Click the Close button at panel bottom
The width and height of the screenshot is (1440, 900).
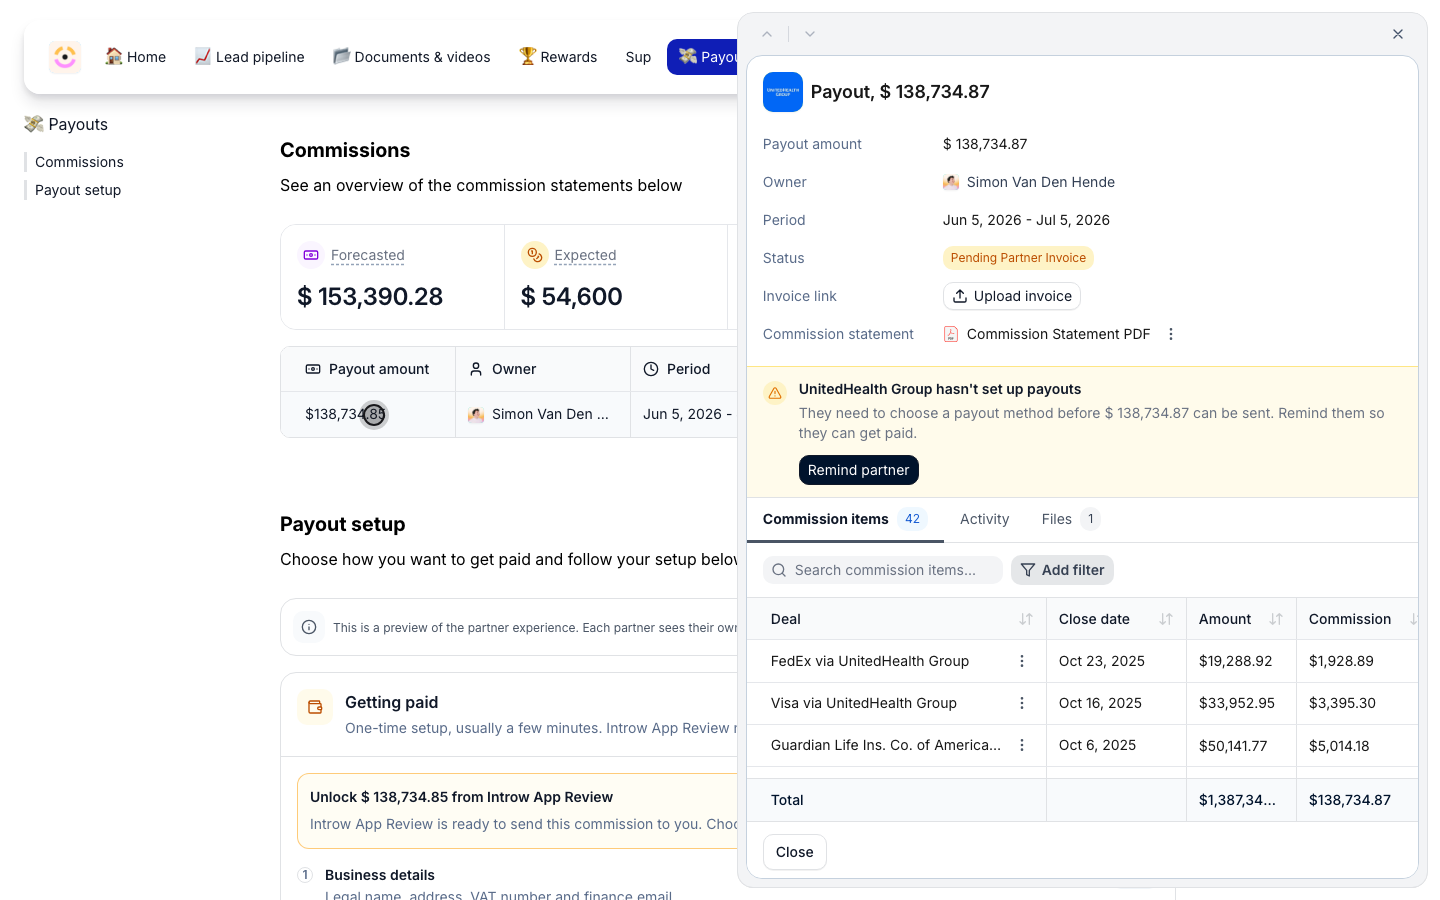click(x=795, y=852)
